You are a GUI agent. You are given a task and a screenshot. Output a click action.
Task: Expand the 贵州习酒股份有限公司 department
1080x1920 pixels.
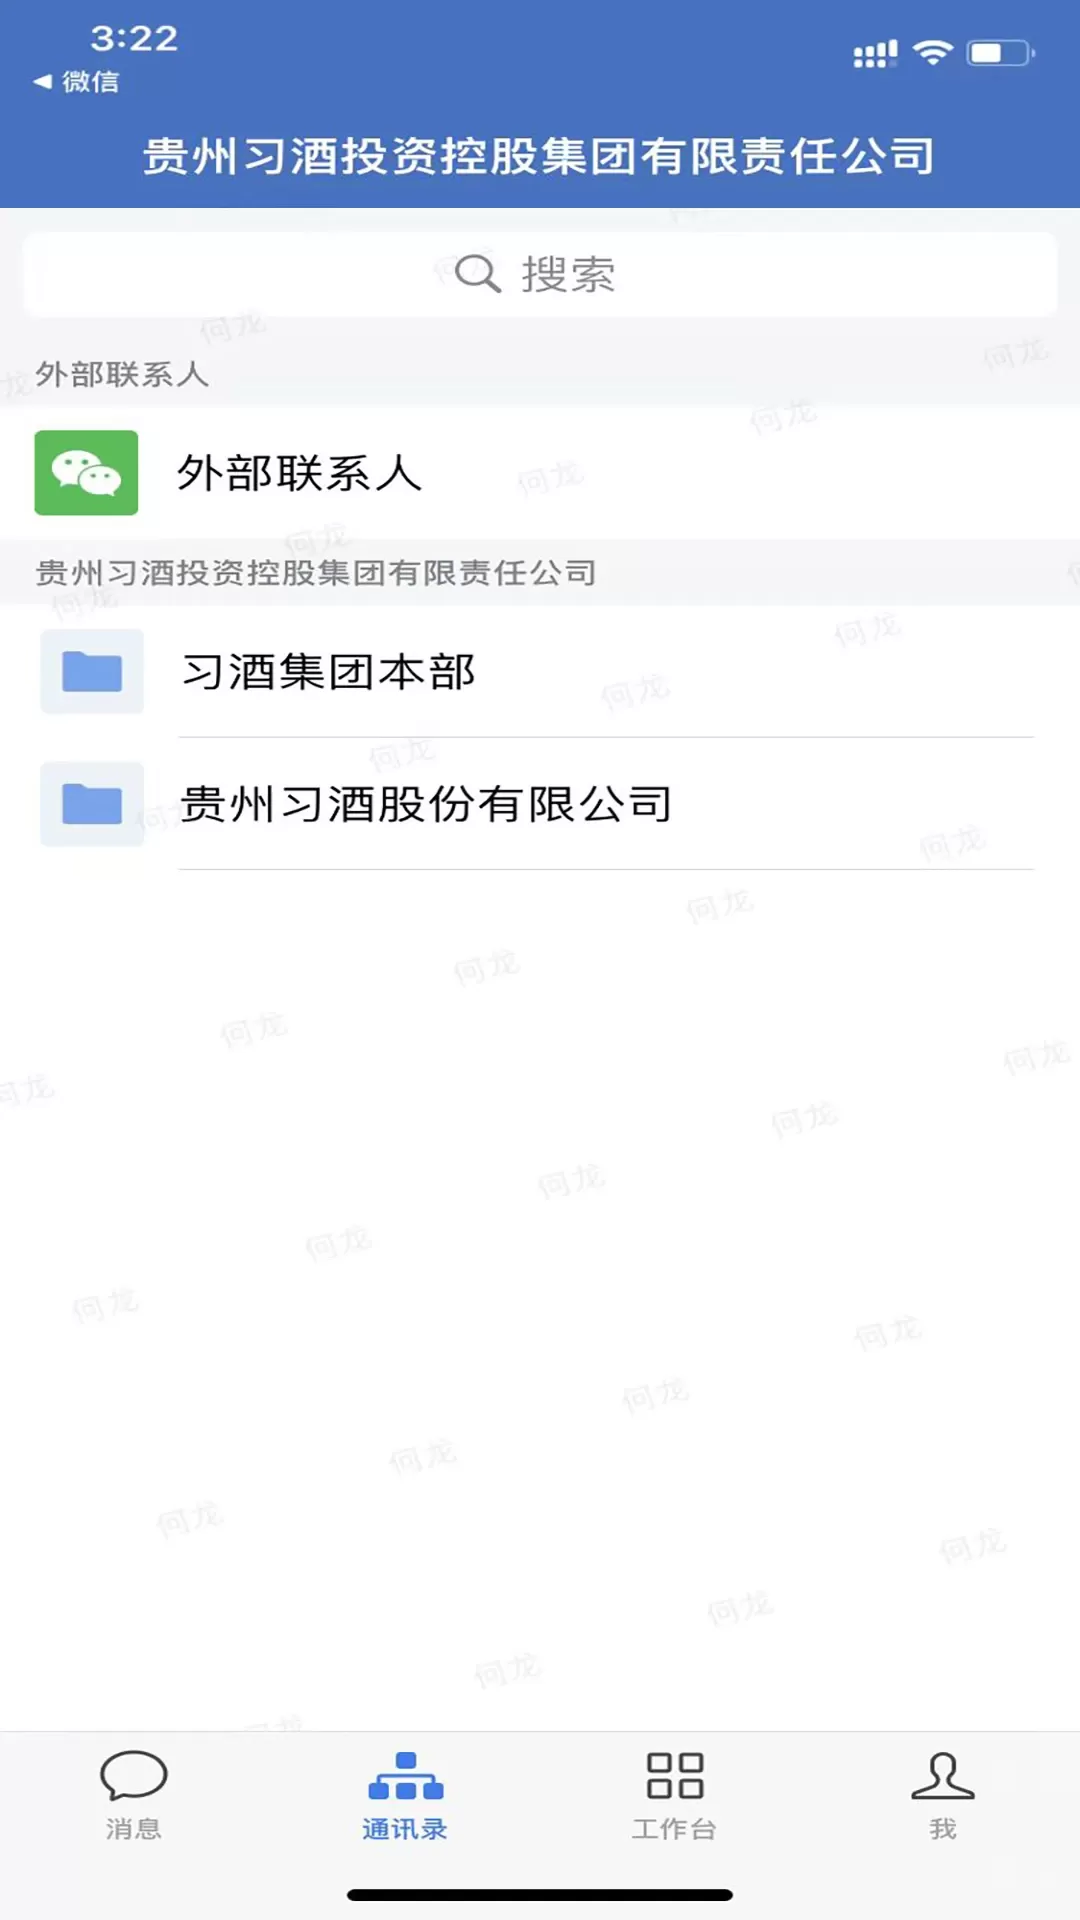pos(540,804)
